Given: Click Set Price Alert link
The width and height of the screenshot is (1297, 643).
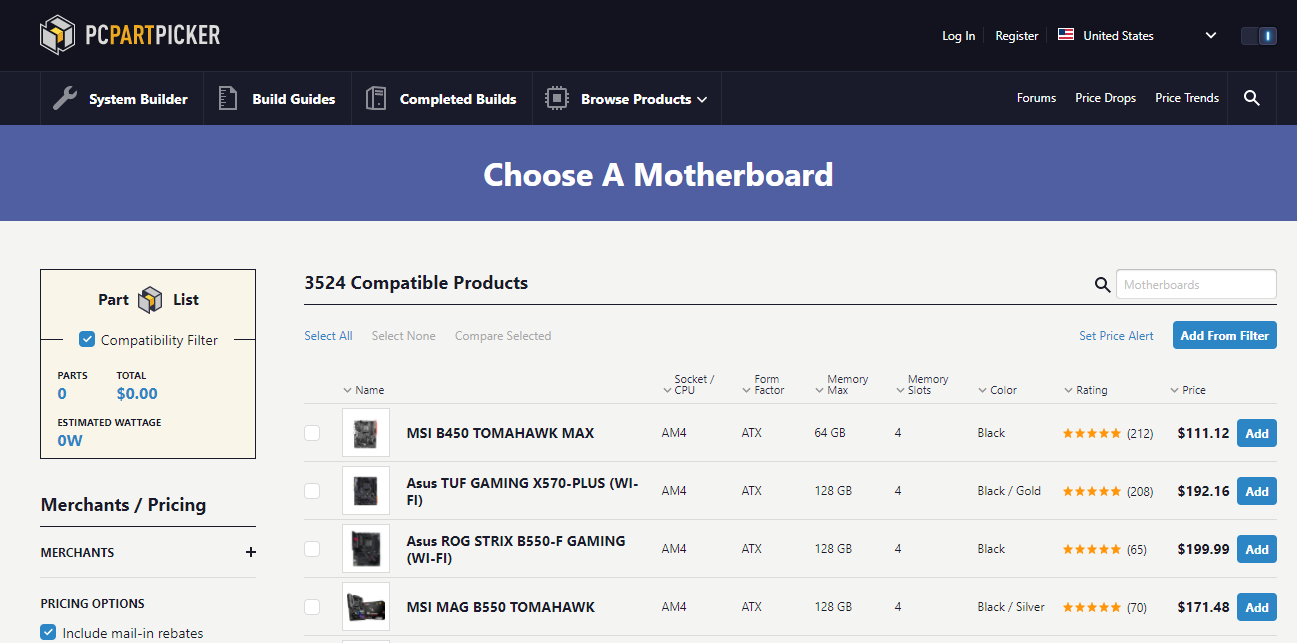Looking at the screenshot, I should pos(1116,336).
